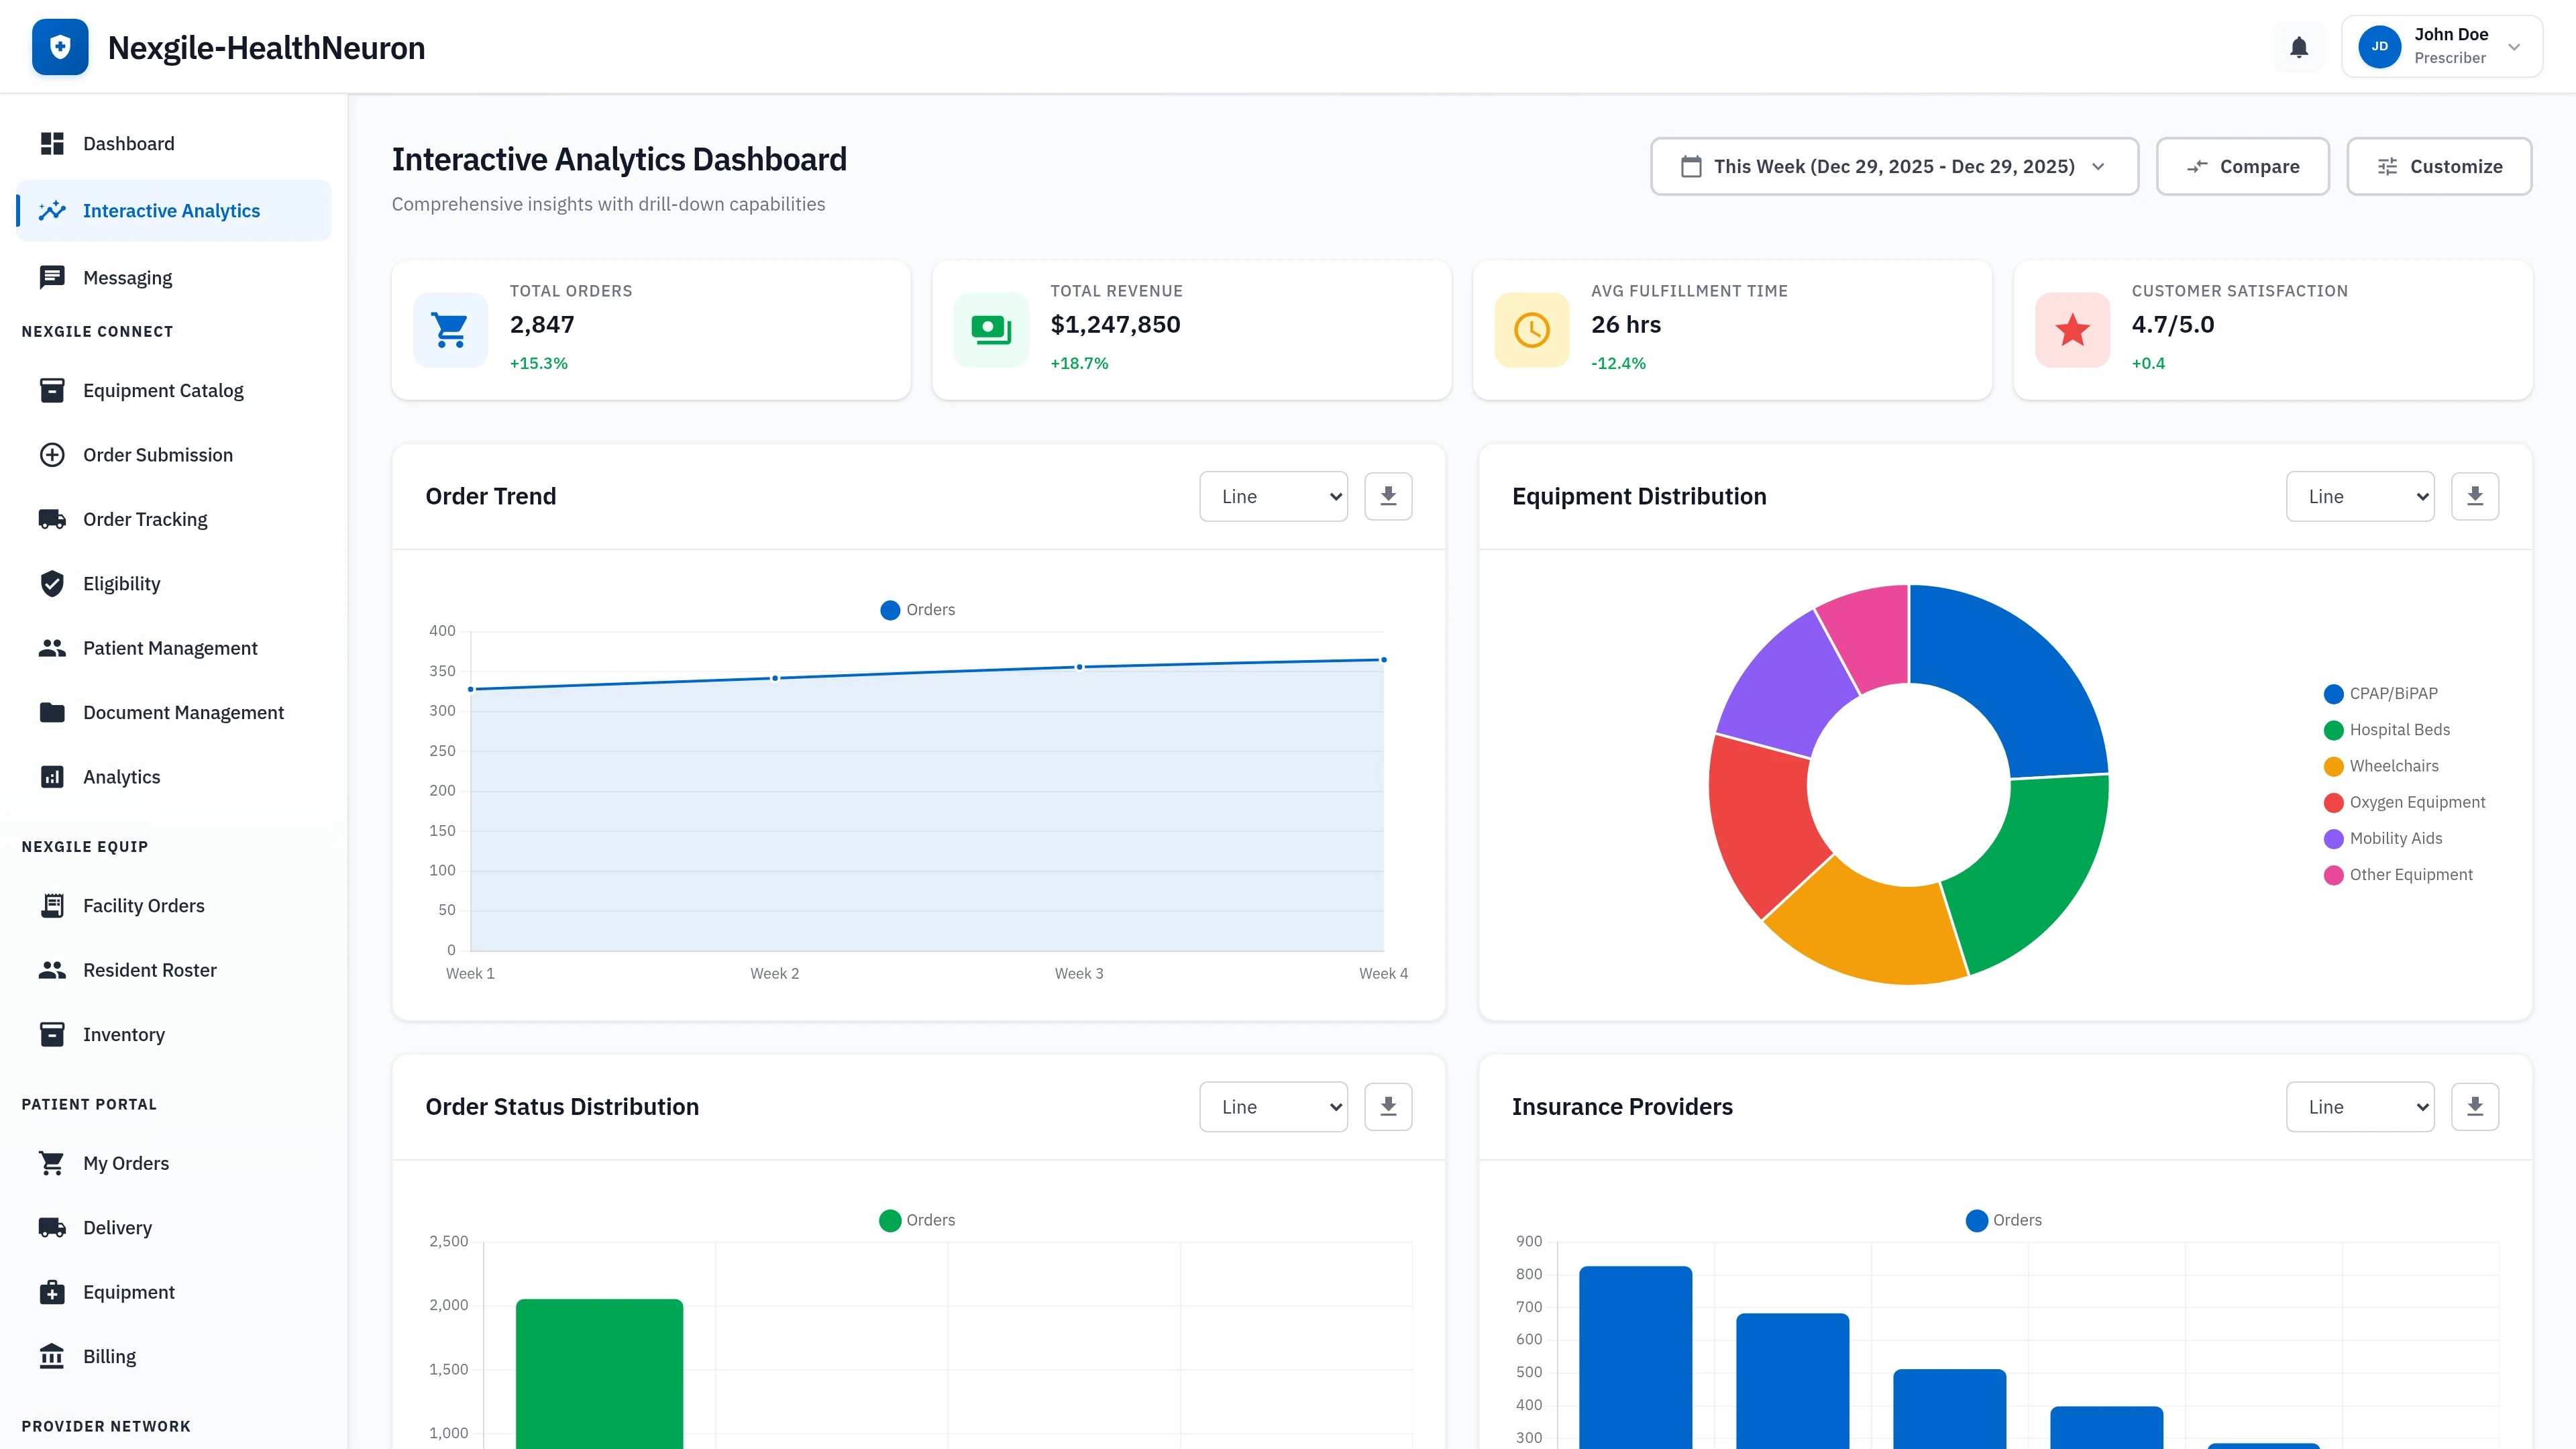The image size is (2576, 1449).
Task: Open the Facility Orders page
Action: [x=144, y=905]
